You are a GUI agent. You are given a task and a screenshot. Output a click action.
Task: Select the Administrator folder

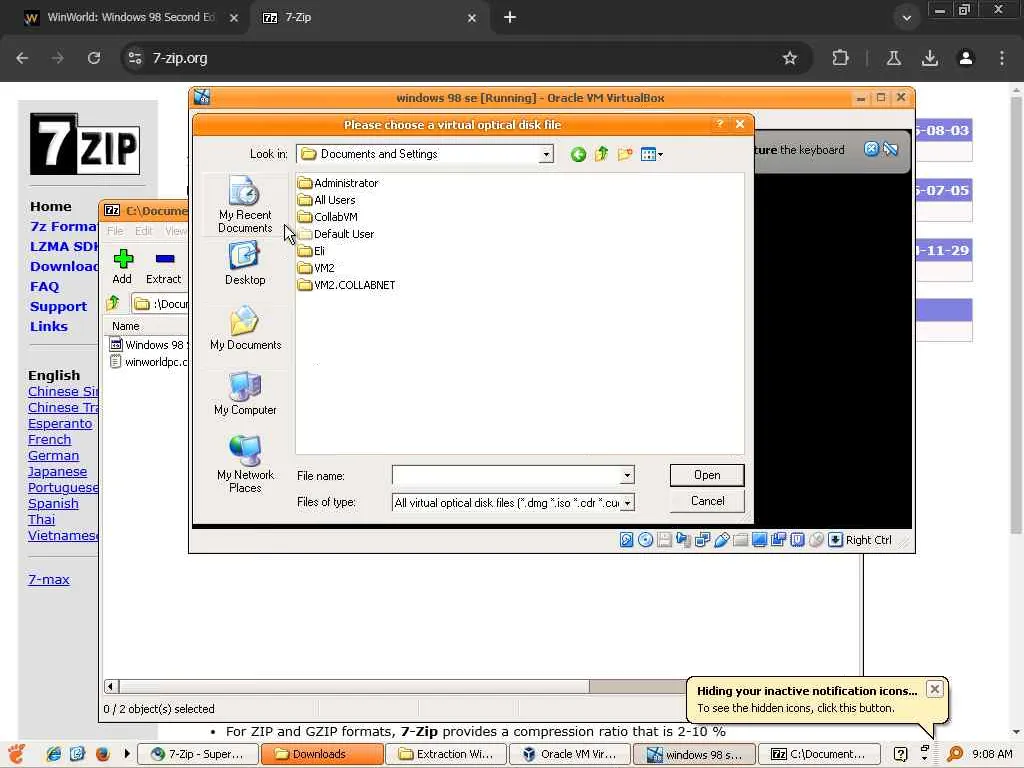click(338, 183)
